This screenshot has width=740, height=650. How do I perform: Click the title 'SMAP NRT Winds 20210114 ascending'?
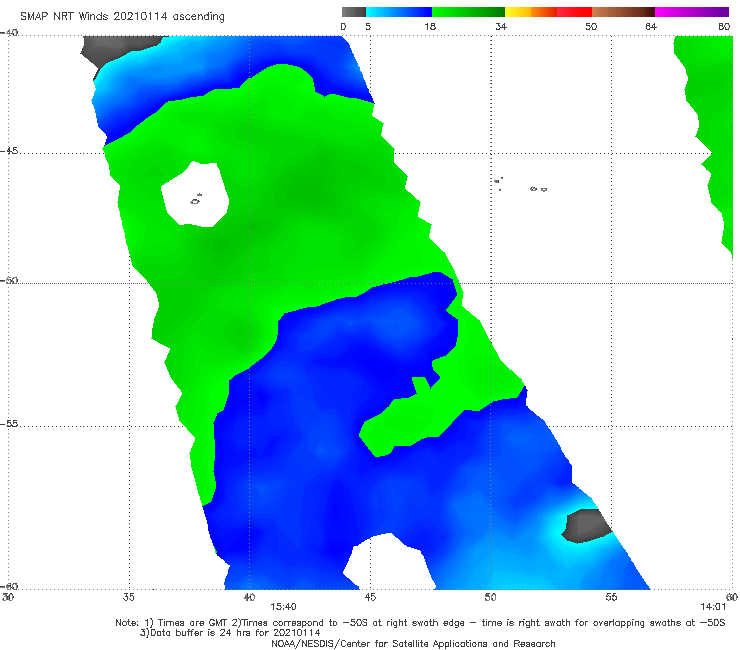pyautogui.click(x=122, y=17)
